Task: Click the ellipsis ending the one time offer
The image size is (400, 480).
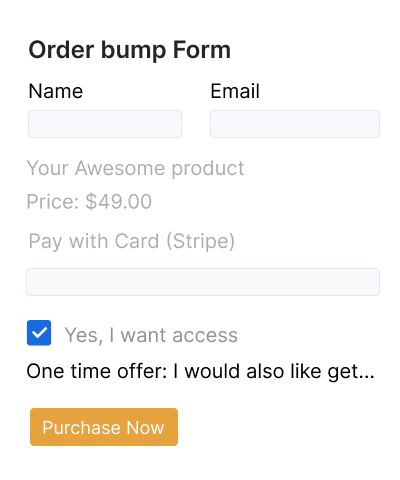Action: click(367, 377)
